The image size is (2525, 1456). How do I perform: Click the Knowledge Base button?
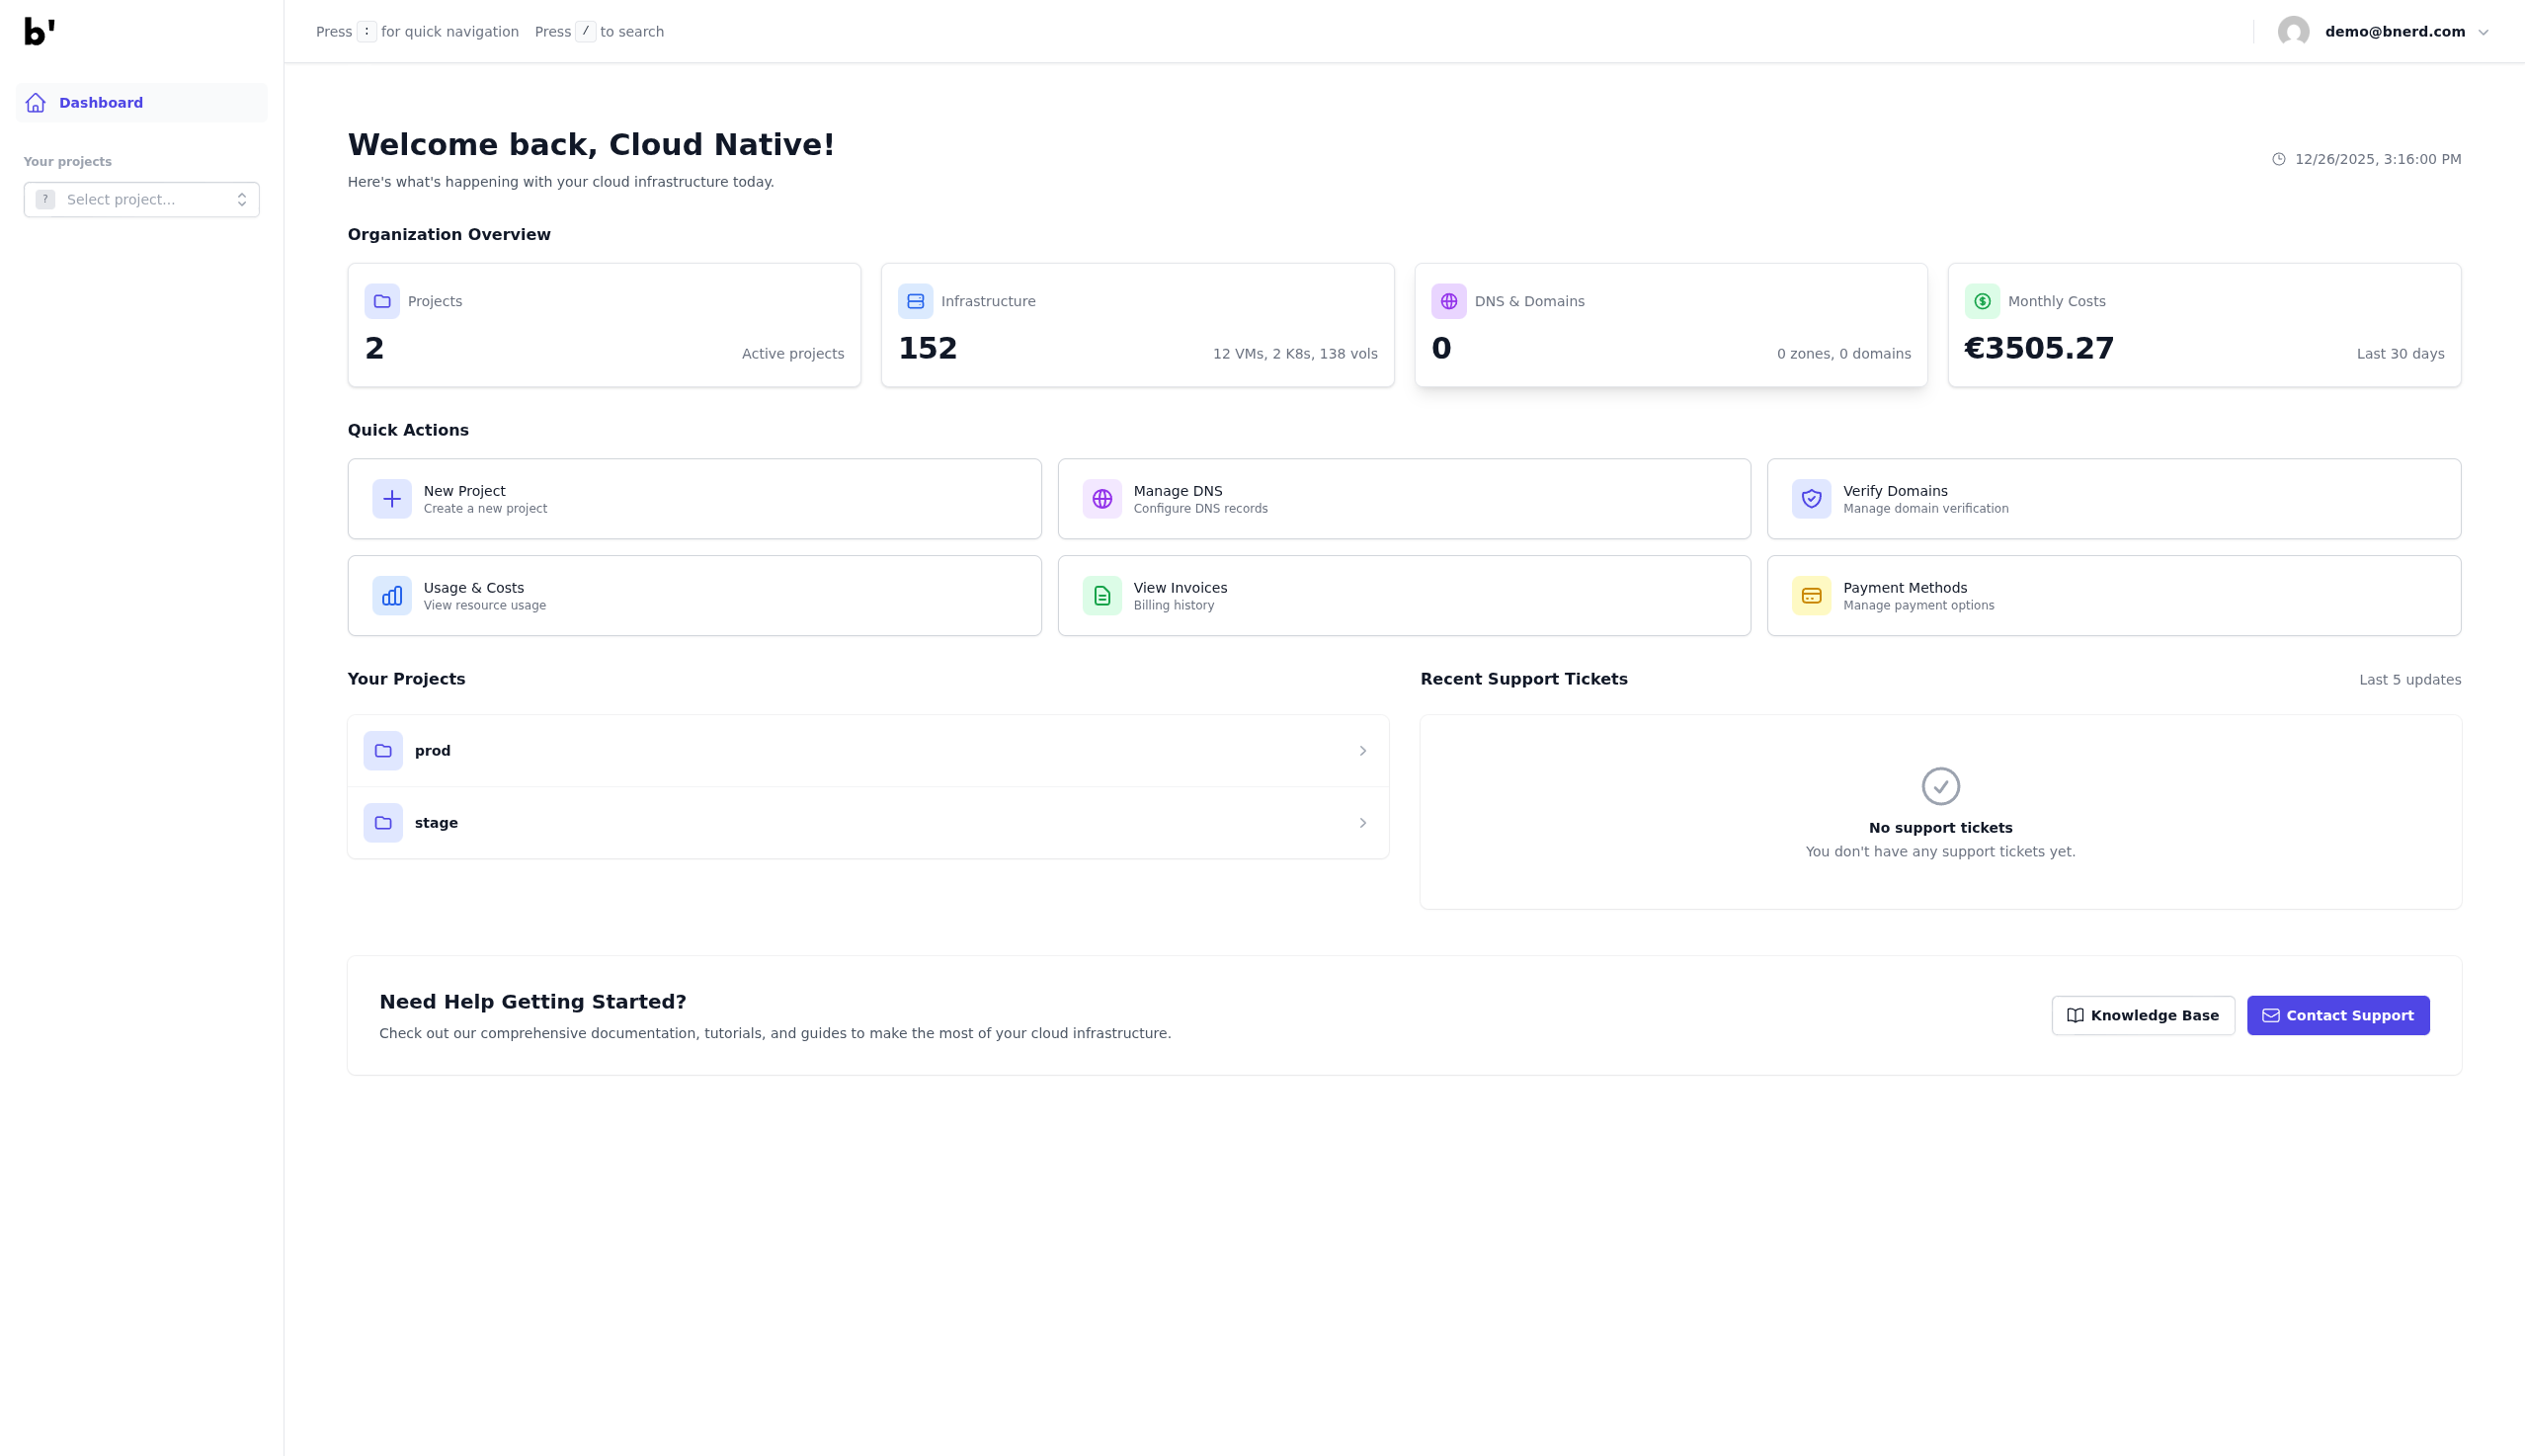click(x=2142, y=1015)
